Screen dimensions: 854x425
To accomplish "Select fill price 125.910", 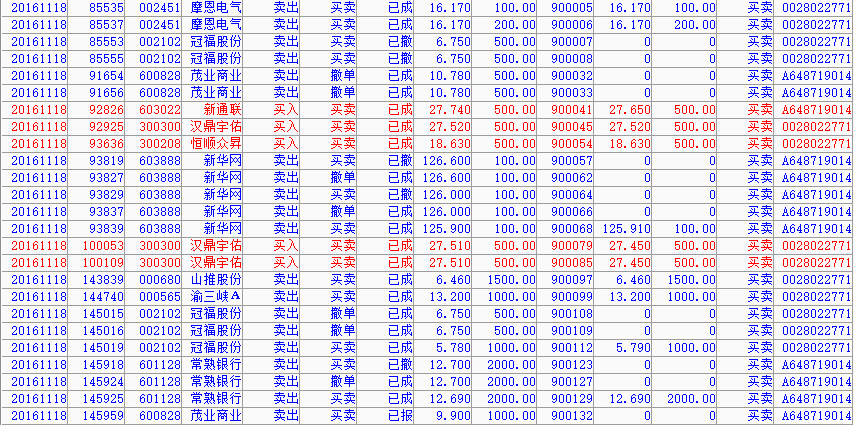I will point(626,229).
